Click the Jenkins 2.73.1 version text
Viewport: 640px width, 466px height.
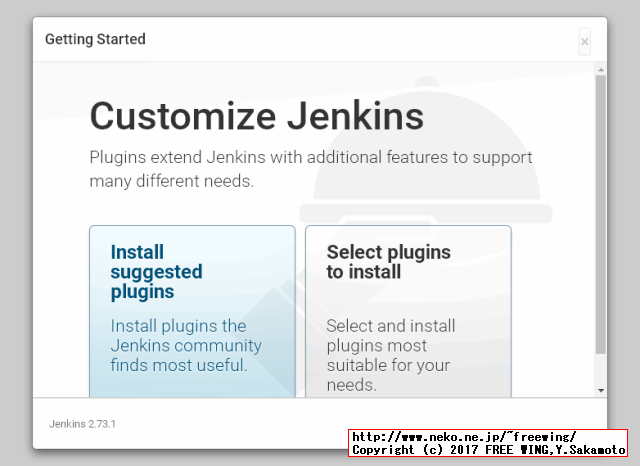click(82, 424)
